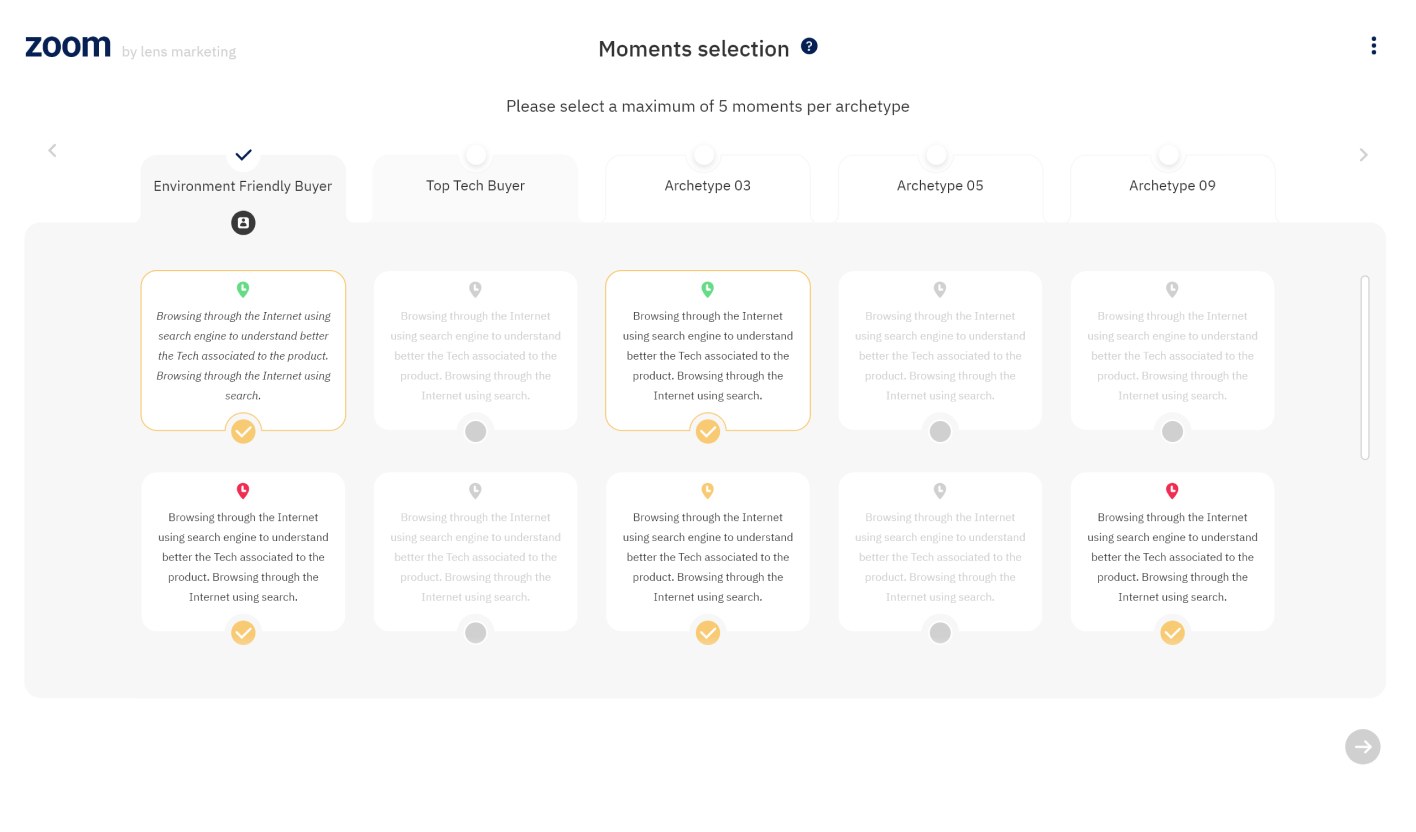The image size is (1416, 832).
Task: Open the Archetype 03 tab
Action: [x=707, y=186]
